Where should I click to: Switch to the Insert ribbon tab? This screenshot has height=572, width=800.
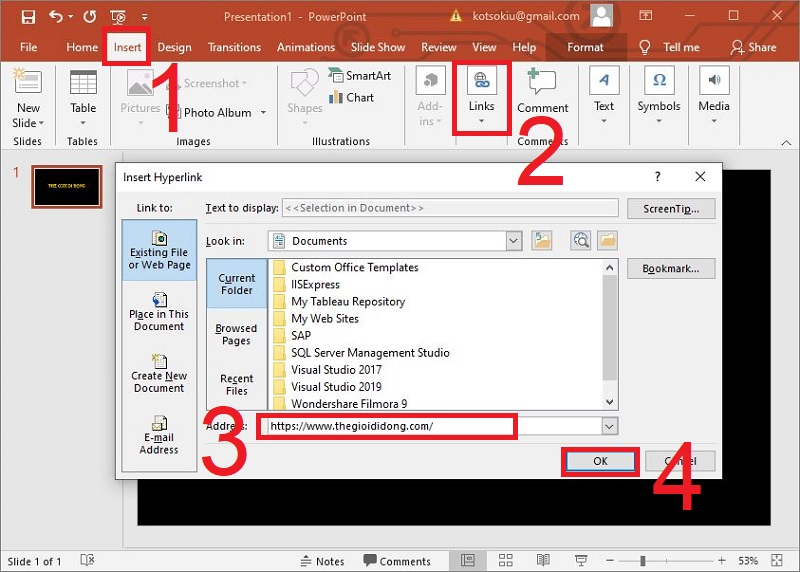tap(127, 47)
